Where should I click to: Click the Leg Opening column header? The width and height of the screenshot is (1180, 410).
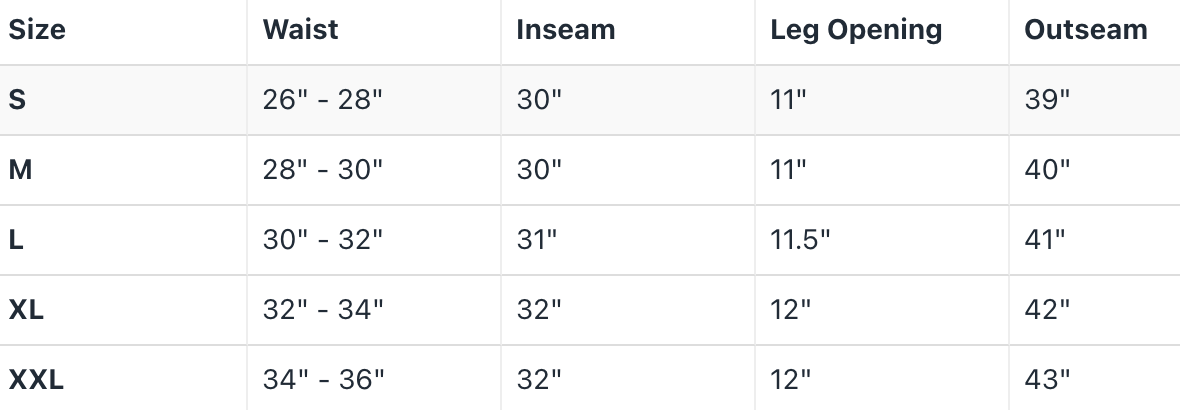click(856, 30)
